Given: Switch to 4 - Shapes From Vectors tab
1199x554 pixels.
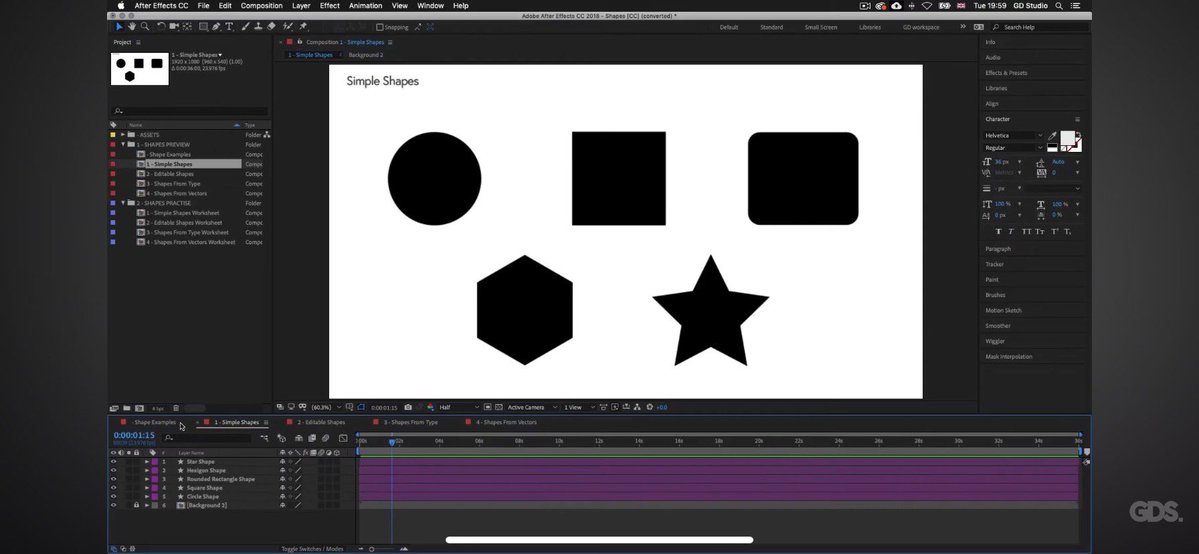Looking at the screenshot, I should 506,422.
